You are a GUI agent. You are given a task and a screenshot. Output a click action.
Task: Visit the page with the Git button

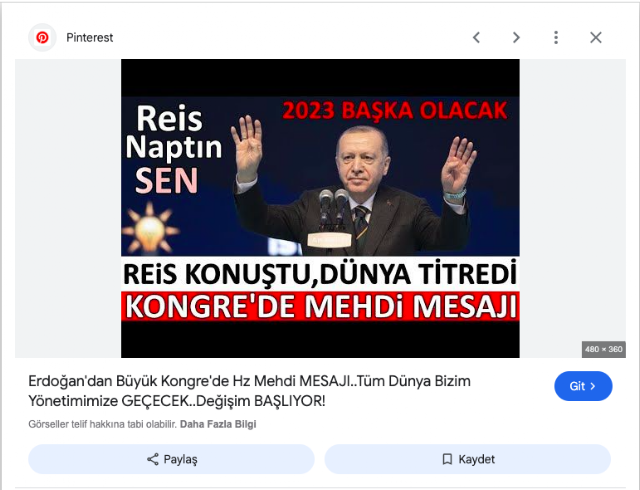583,386
